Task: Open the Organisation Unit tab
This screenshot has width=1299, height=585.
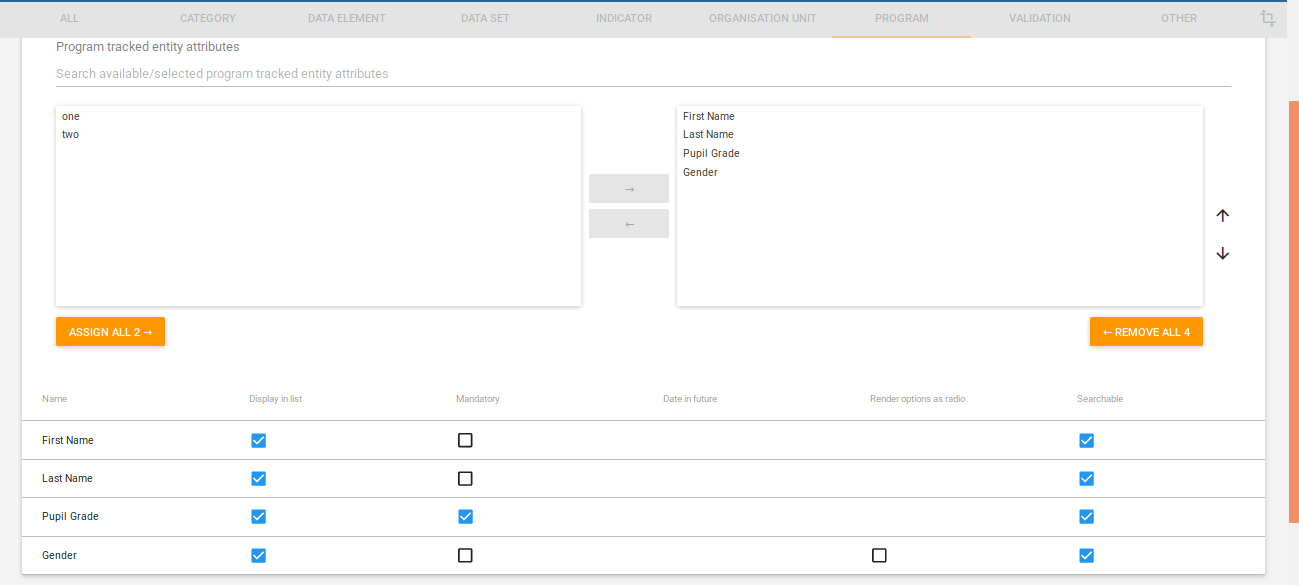Action: click(x=763, y=18)
